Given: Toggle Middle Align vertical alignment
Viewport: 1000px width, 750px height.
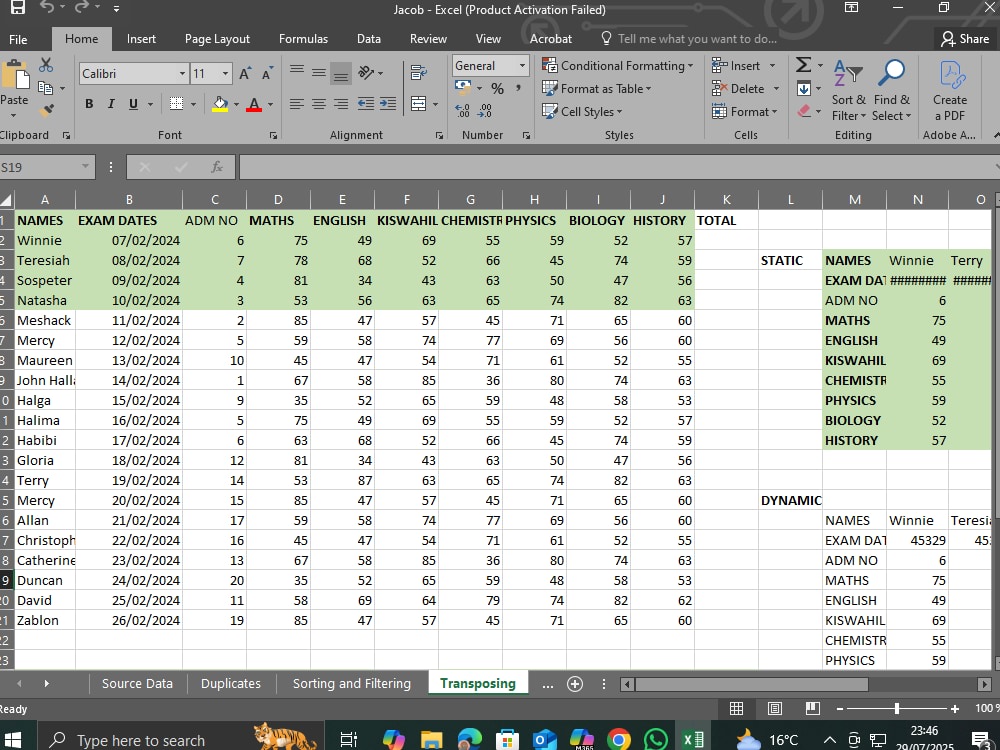Looking at the screenshot, I should point(319,73).
